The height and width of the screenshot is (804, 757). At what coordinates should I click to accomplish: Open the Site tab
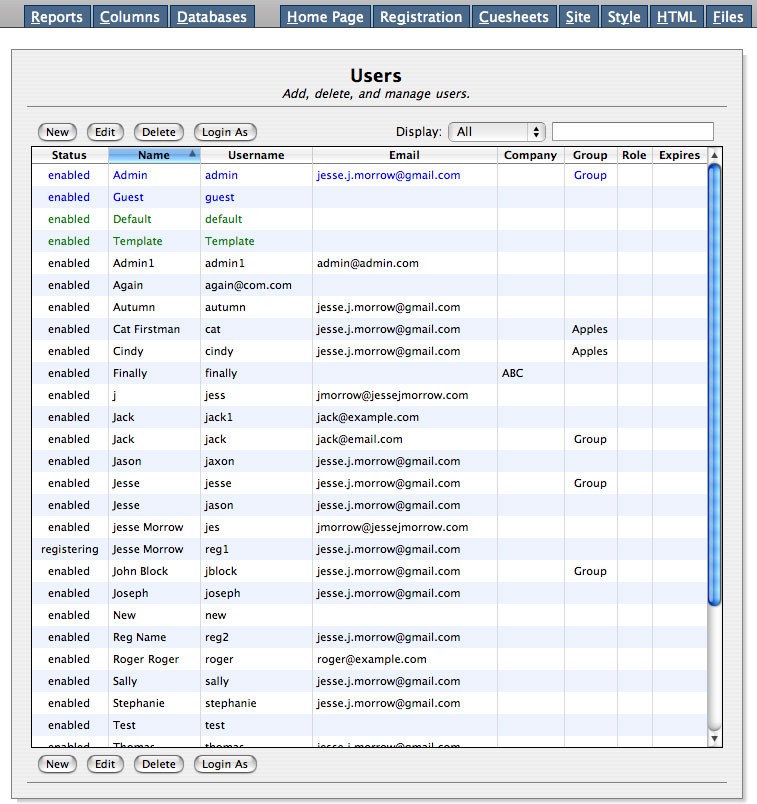pyautogui.click(x=578, y=17)
